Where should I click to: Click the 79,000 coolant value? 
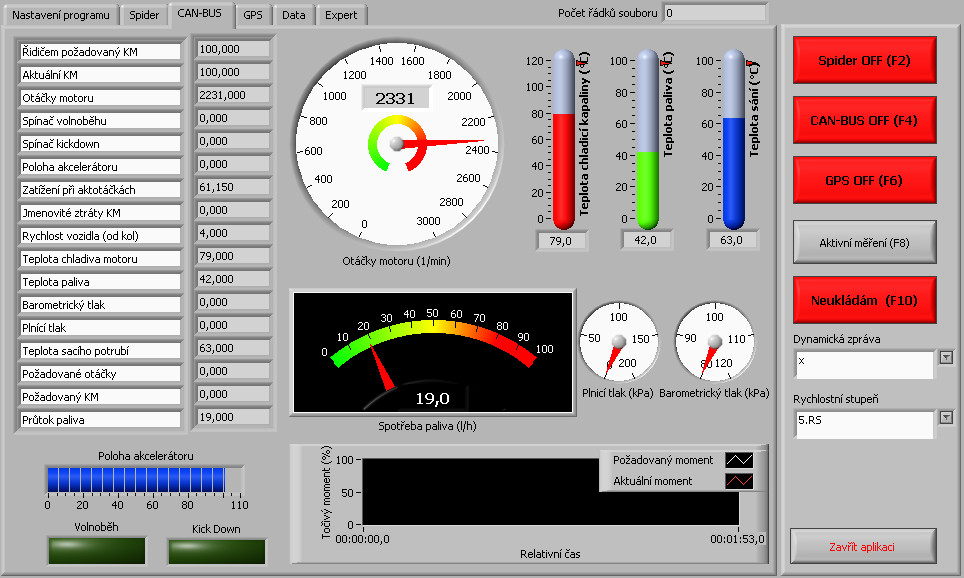tap(234, 256)
